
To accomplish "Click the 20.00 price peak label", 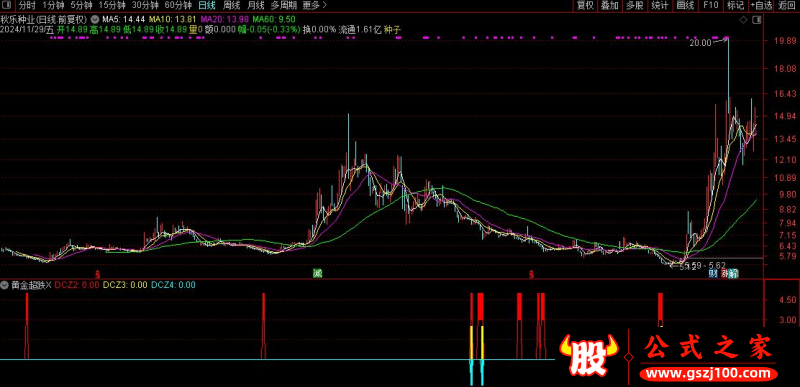I will coord(699,43).
